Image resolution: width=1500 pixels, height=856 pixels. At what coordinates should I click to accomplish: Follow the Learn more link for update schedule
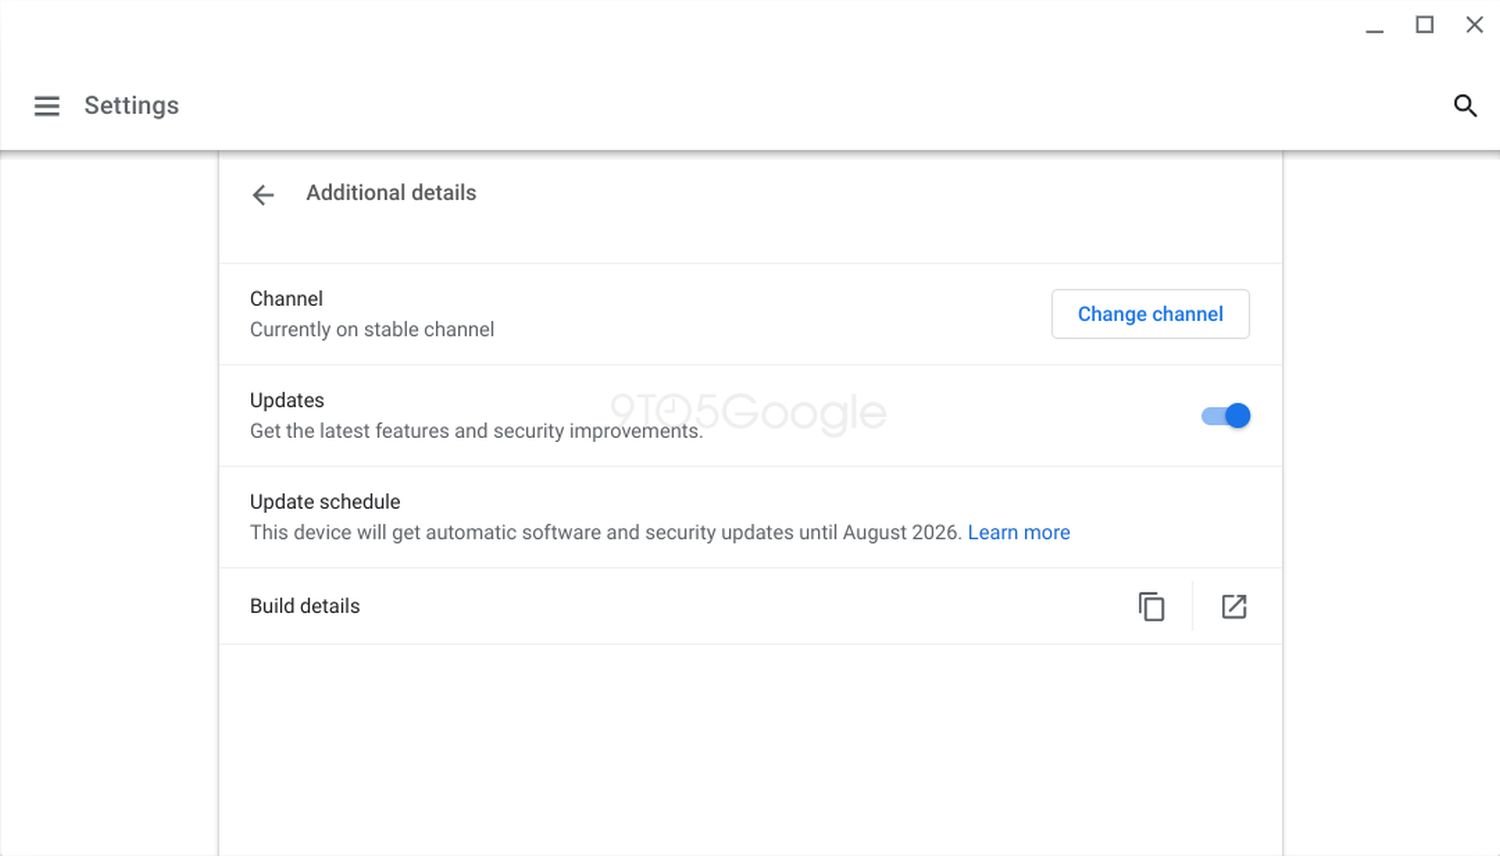coord(1018,533)
